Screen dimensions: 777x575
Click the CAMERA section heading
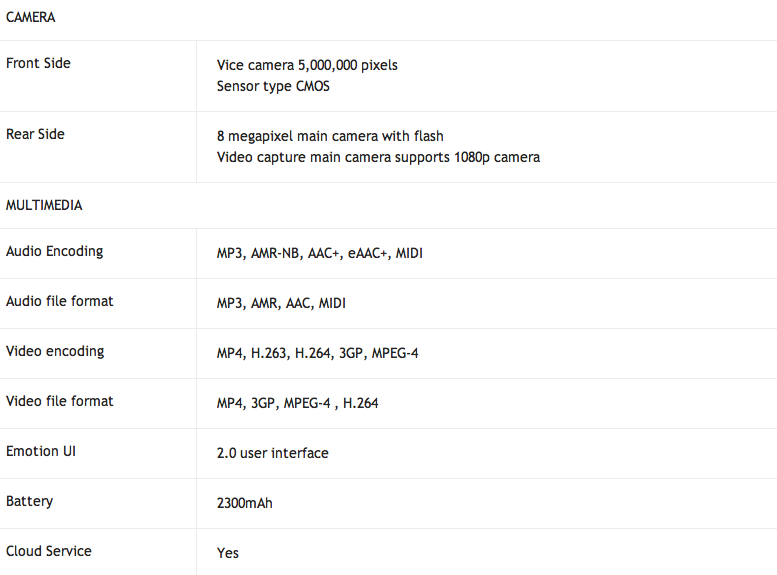tap(30, 17)
